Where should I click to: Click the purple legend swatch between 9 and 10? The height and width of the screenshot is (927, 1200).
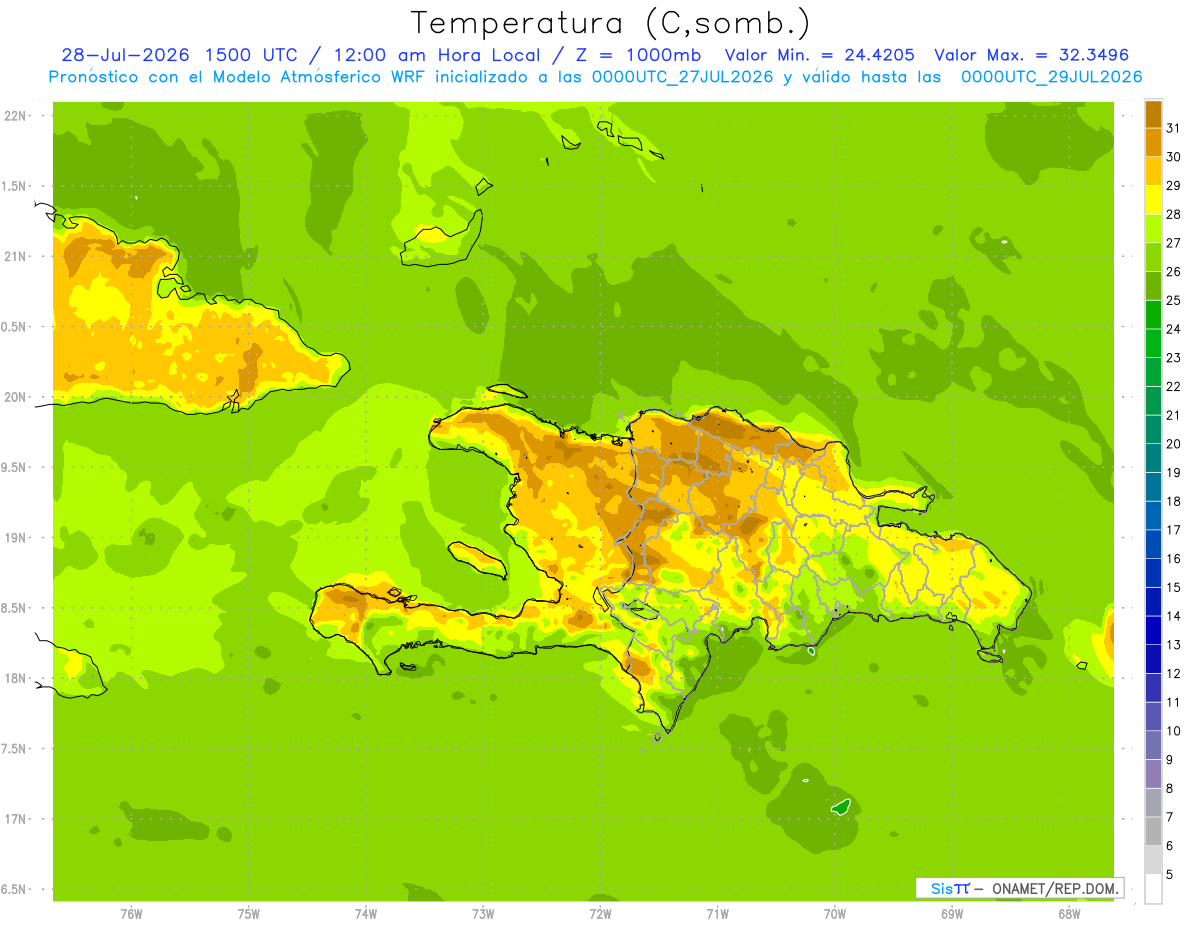1154,745
